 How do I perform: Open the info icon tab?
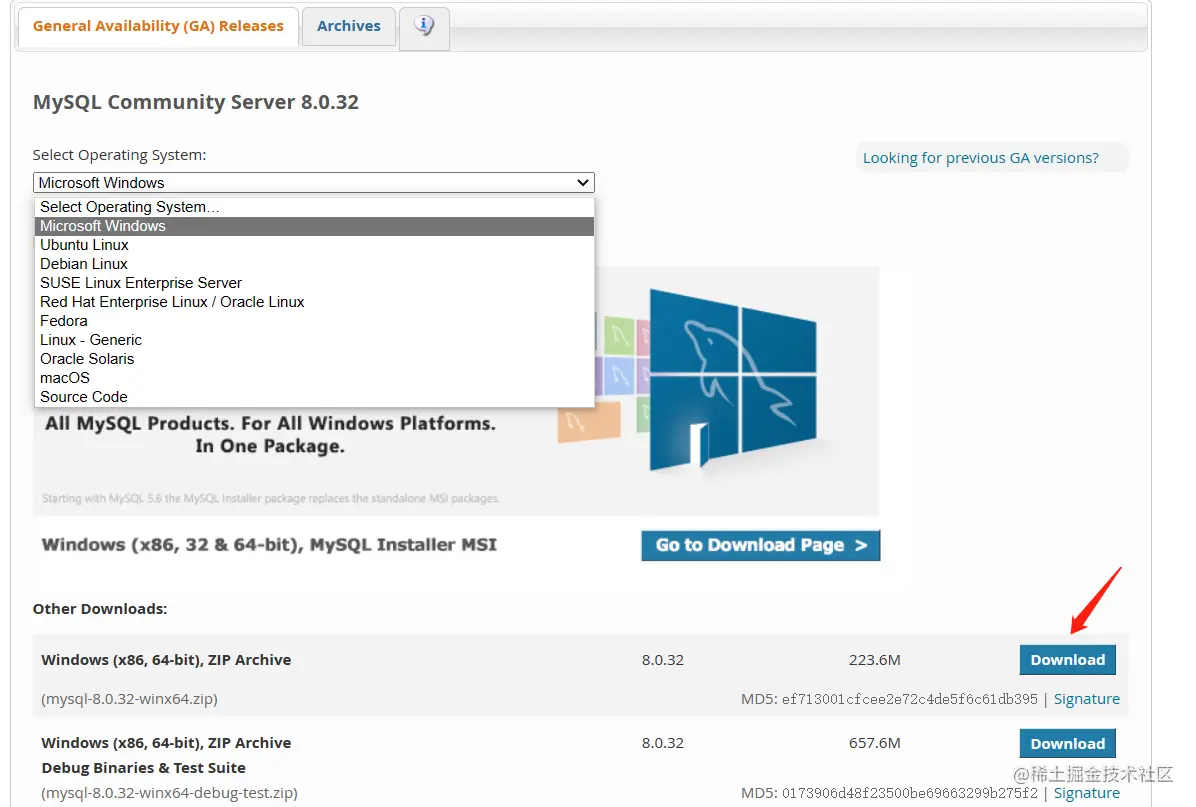[424, 28]
